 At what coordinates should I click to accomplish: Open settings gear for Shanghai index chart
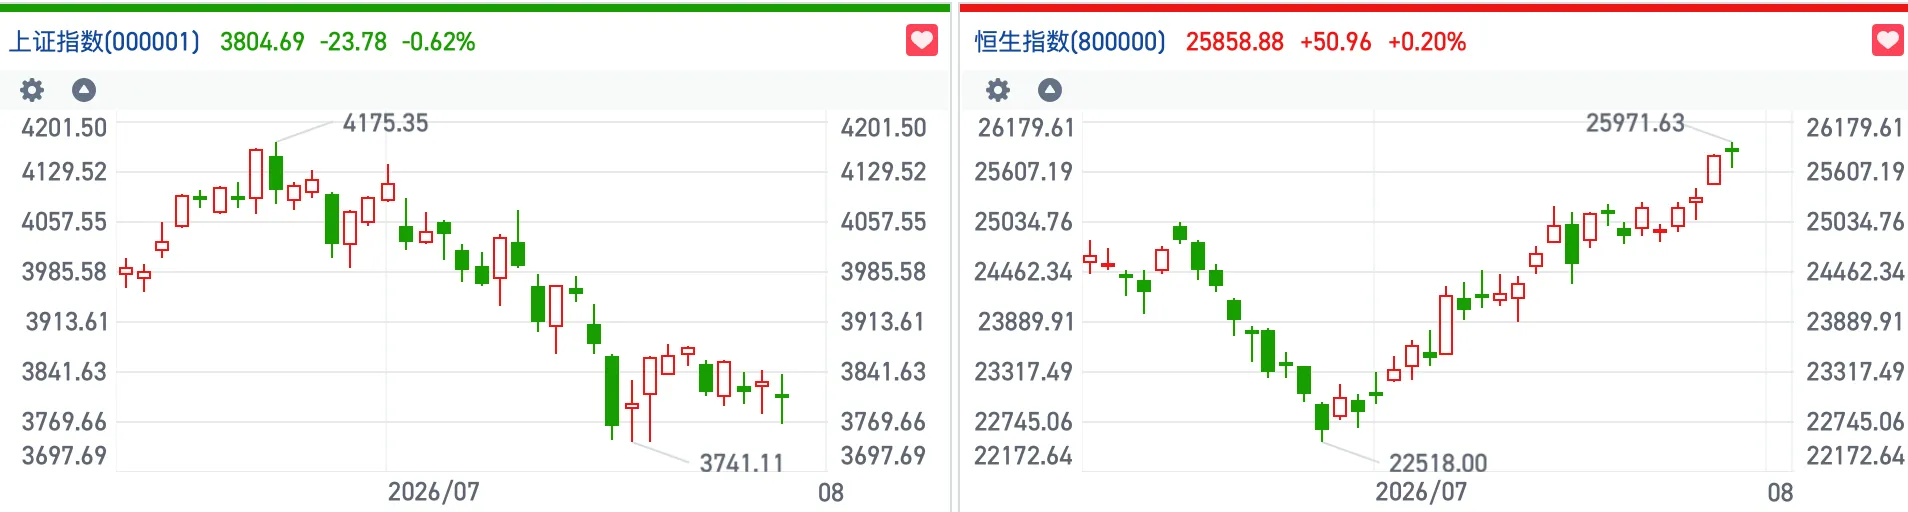click(32, 90)
